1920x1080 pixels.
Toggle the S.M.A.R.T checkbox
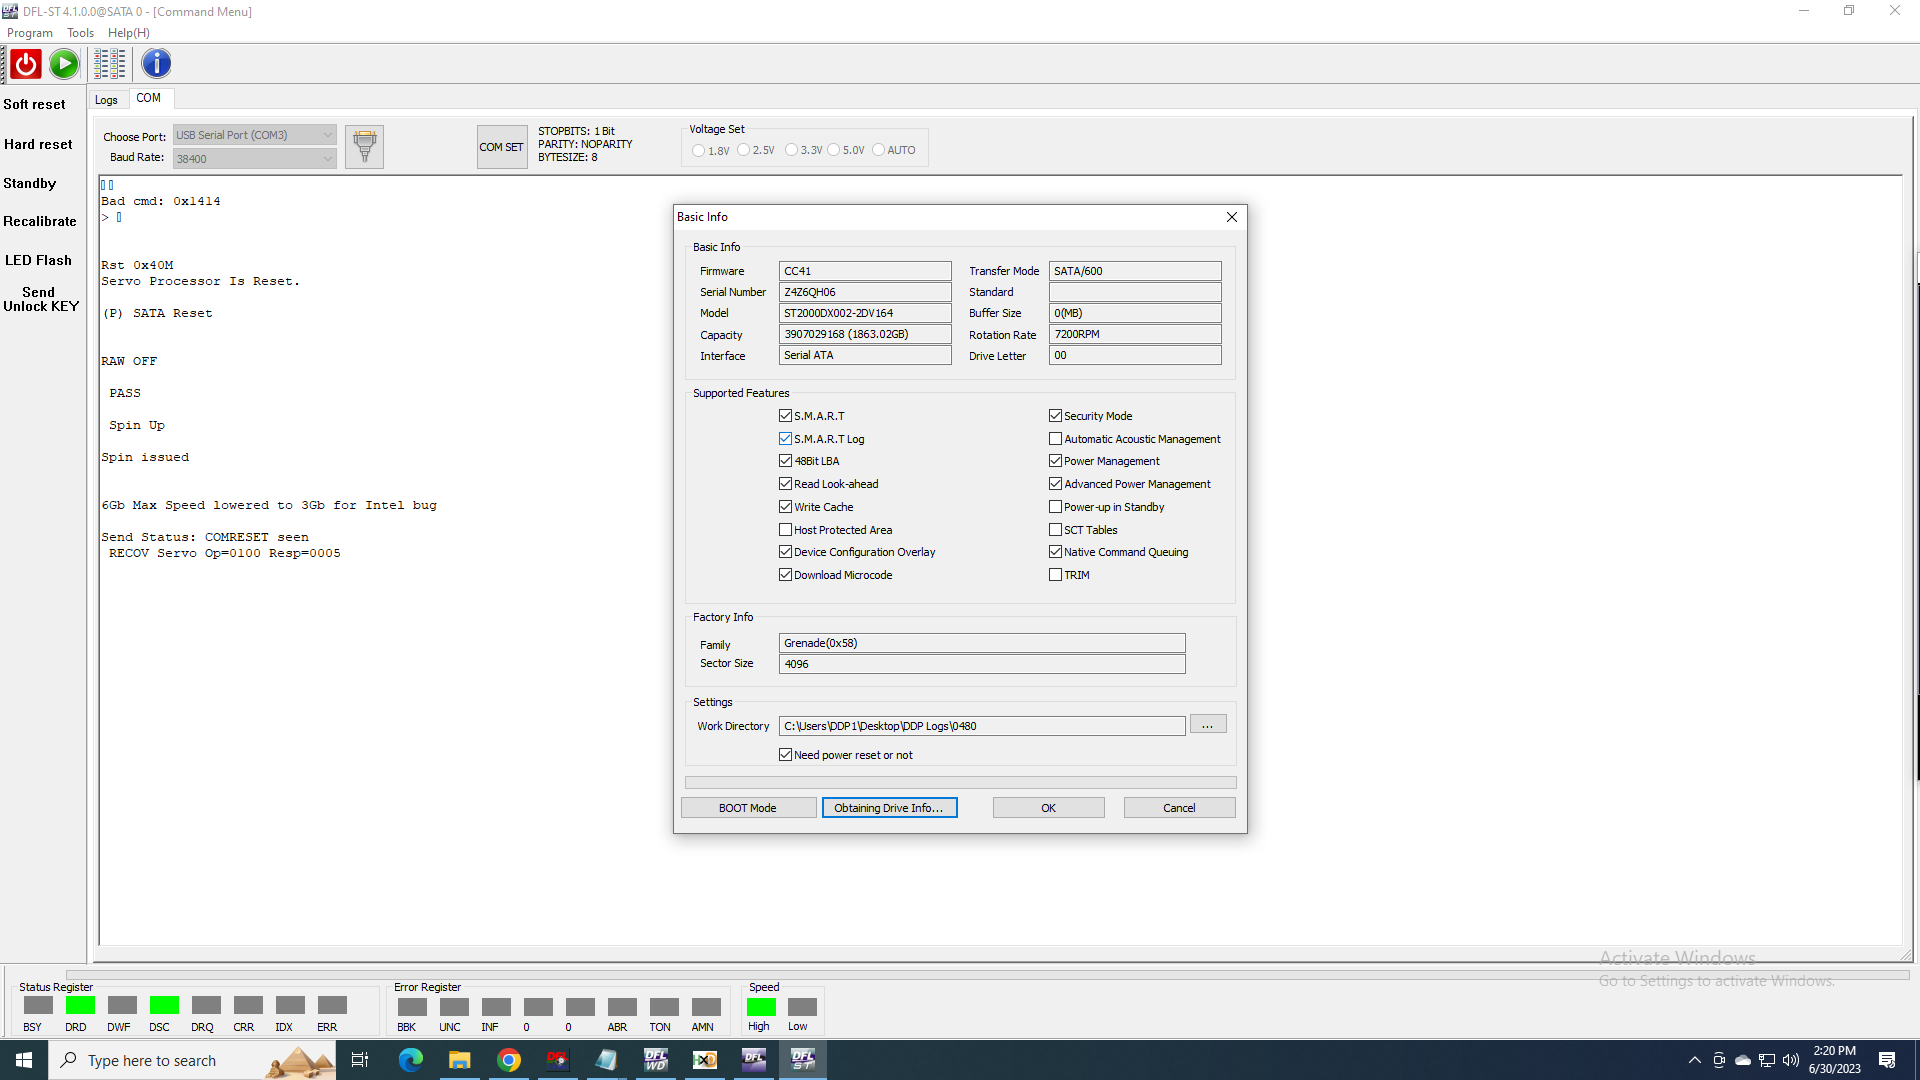[785, 416]
